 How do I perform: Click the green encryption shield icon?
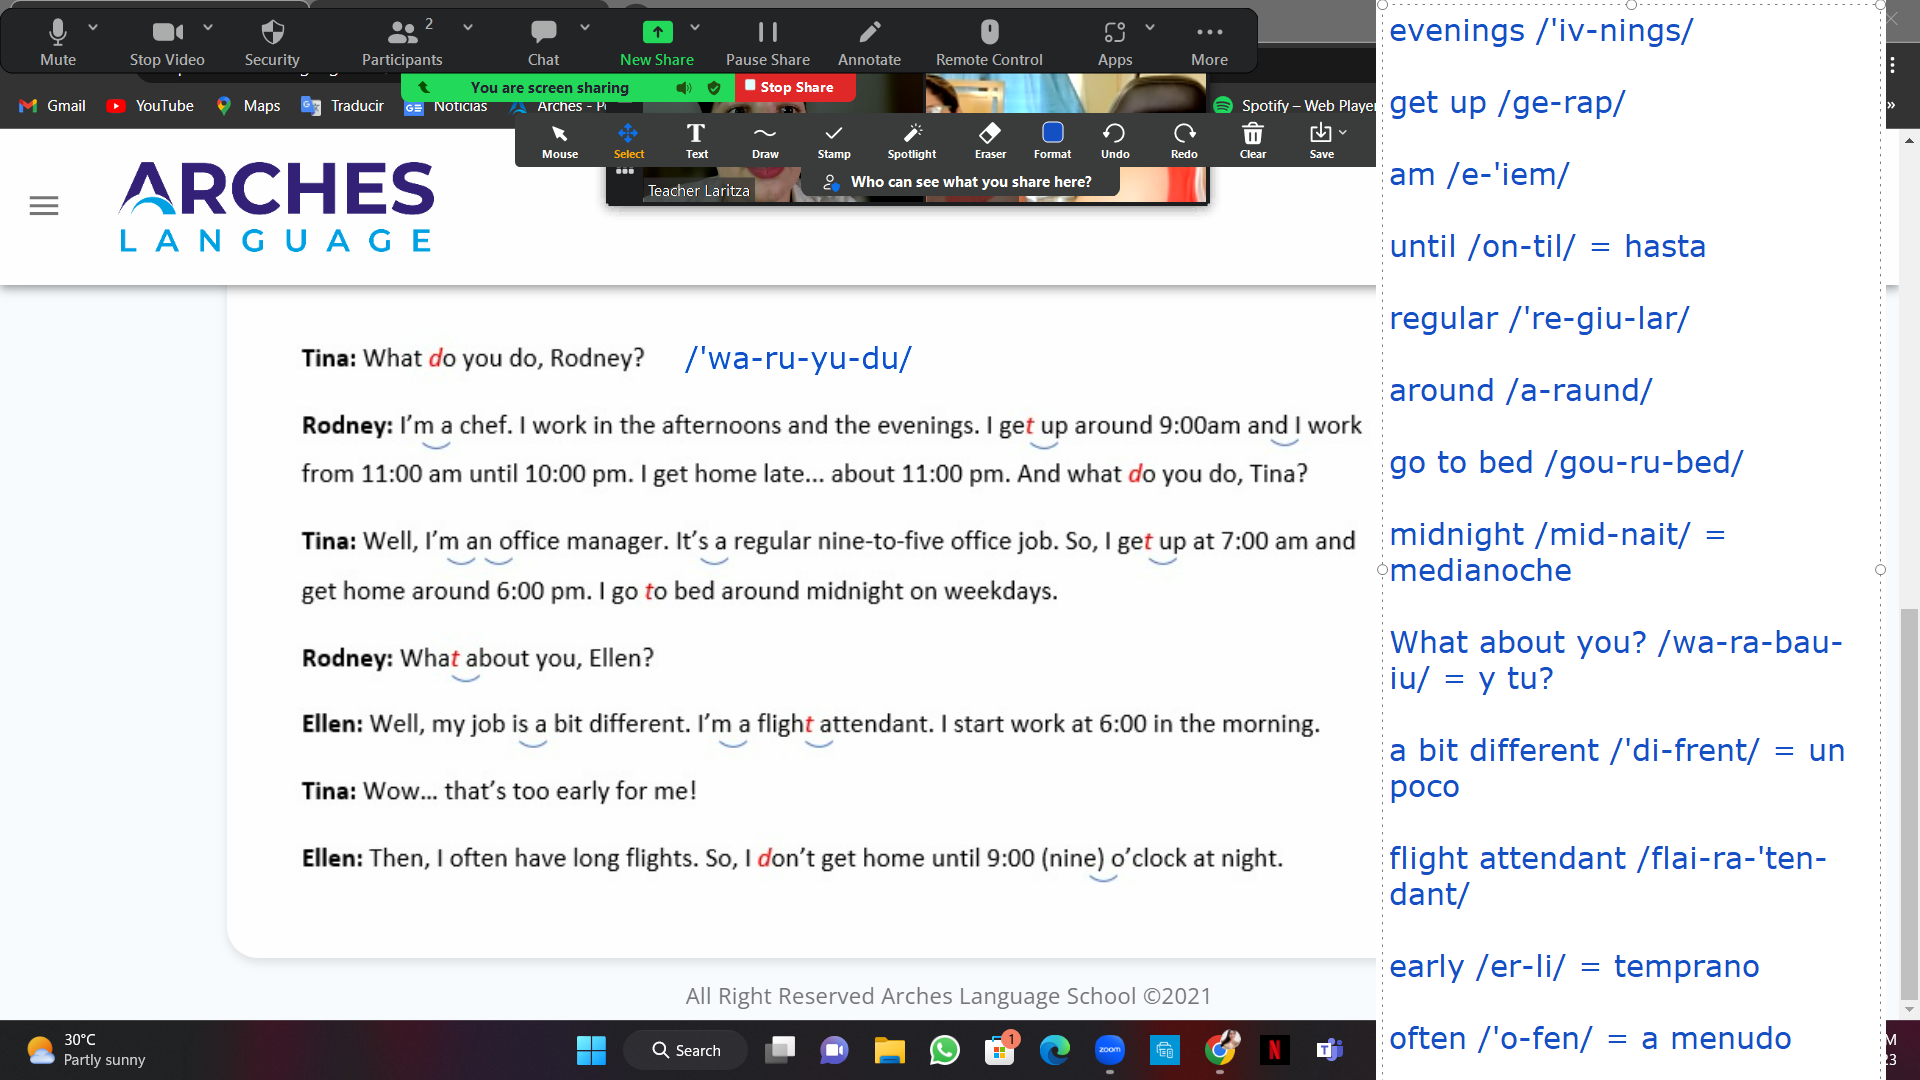click(x=714, y=88)
